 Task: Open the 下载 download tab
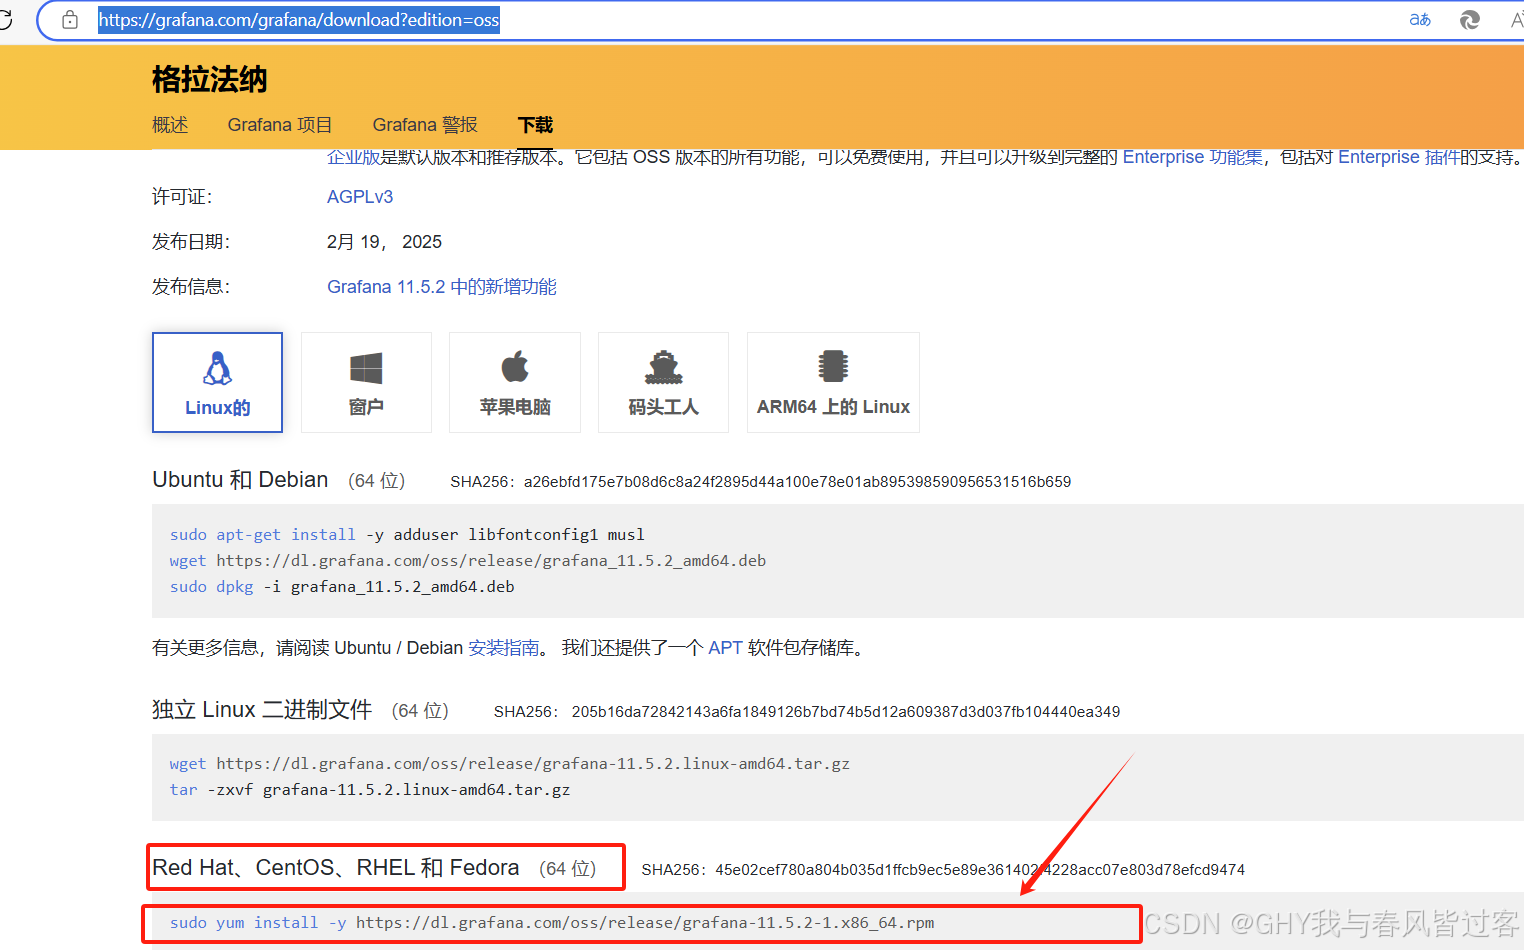tap(535, 125)
